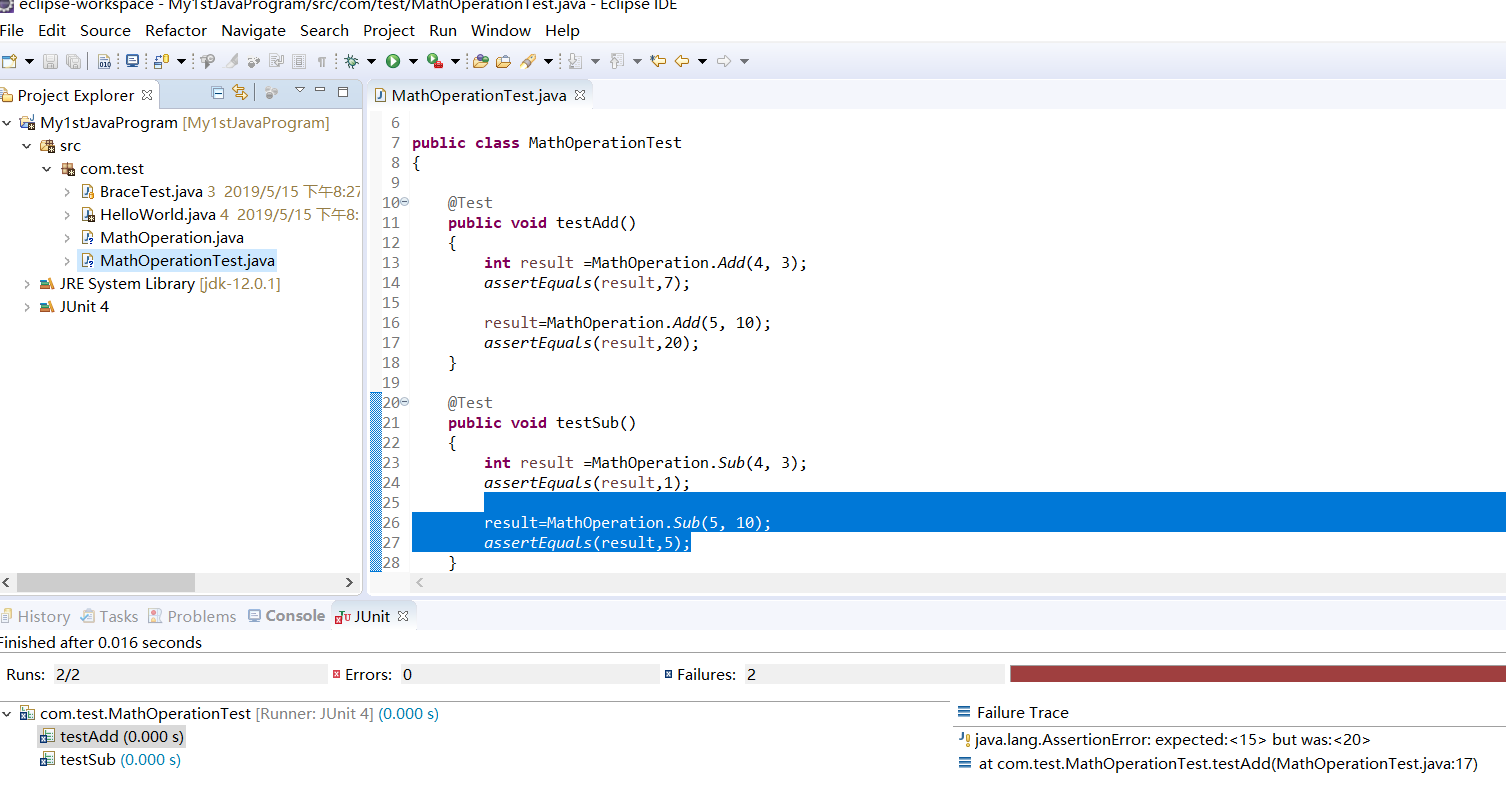Expand the BraceTest.java tree node
Image resolution: width=1506 pixels, height=789 pixels.
pyautogui.click(x=67, y=192)
